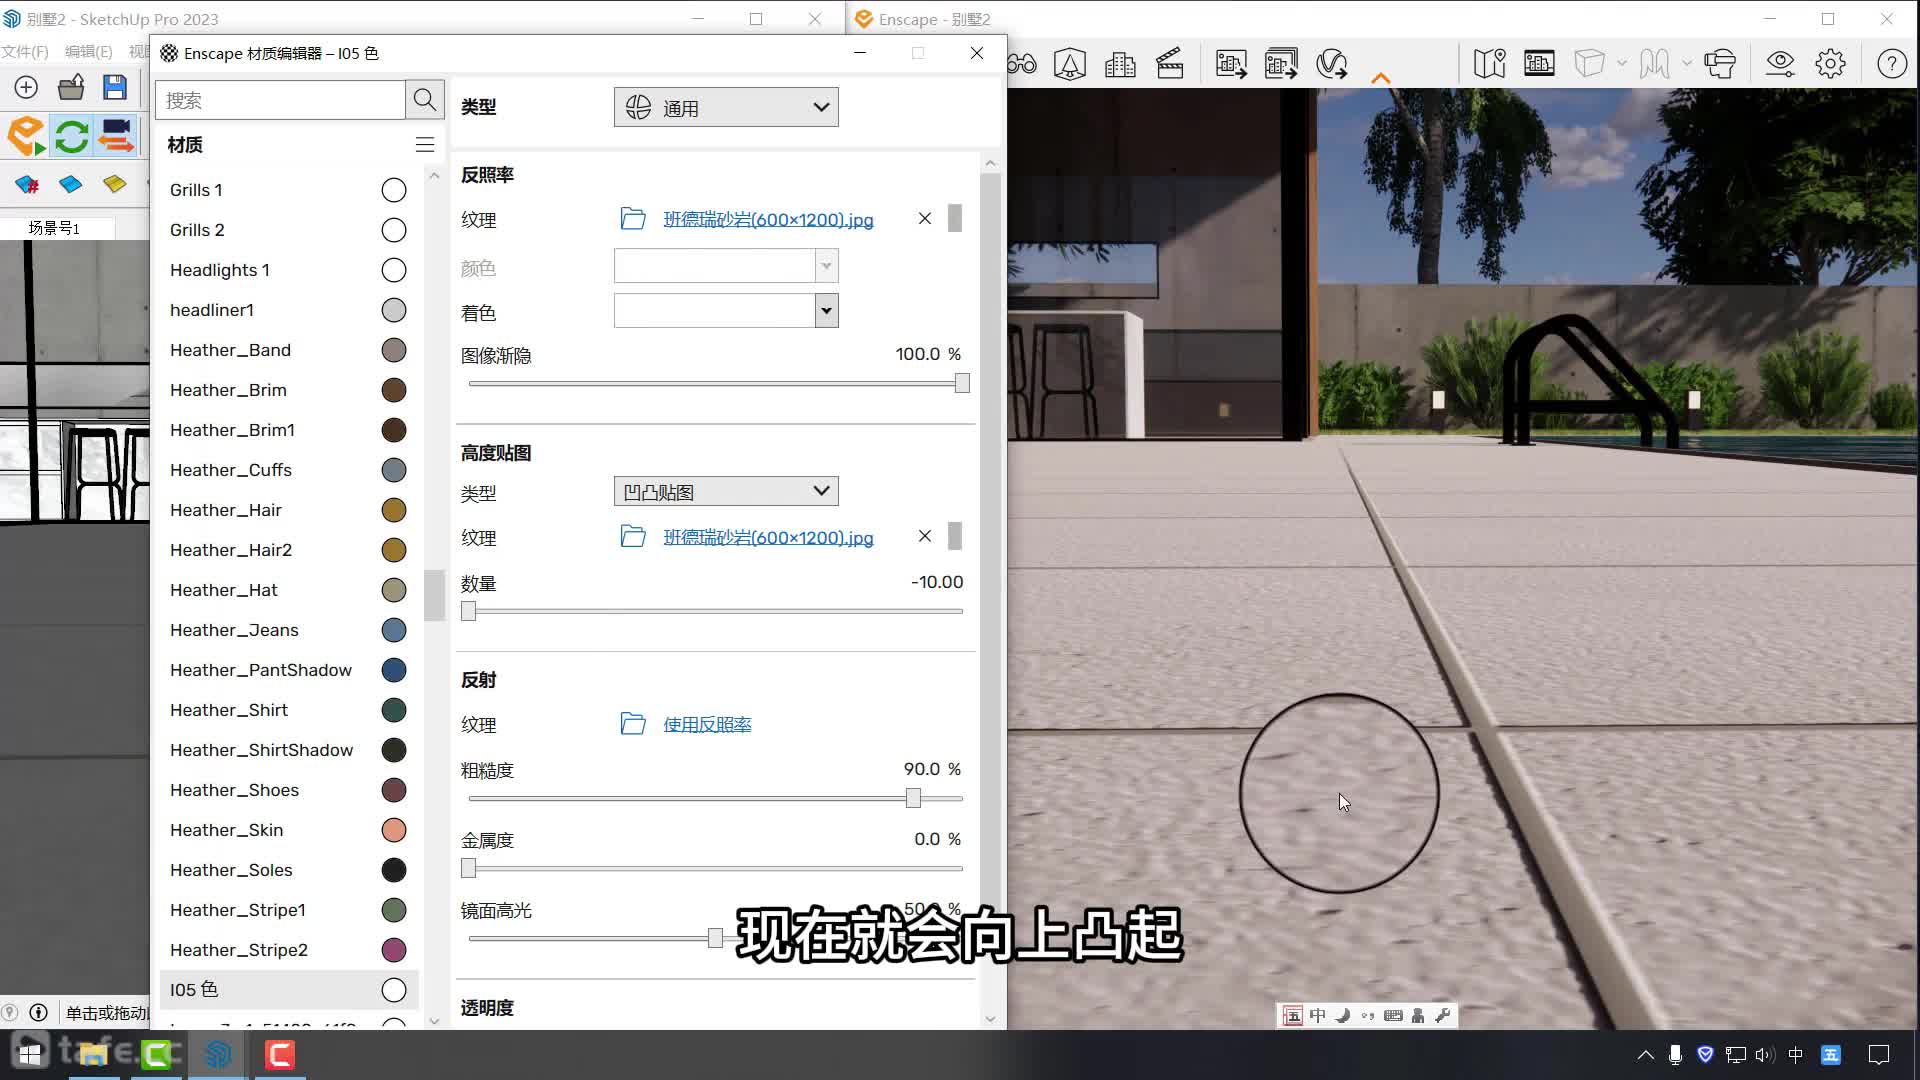1920x1080 pixels.
Task: Toggle the Heather_Stripe2 material visibility
Action: 394,949
